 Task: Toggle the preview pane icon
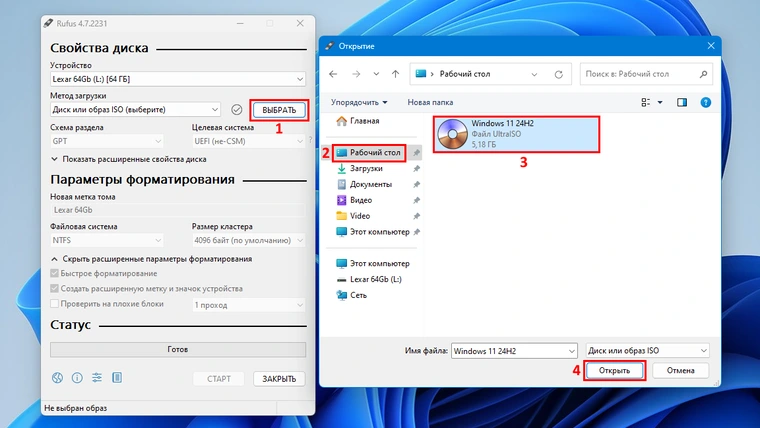[682, 102]
